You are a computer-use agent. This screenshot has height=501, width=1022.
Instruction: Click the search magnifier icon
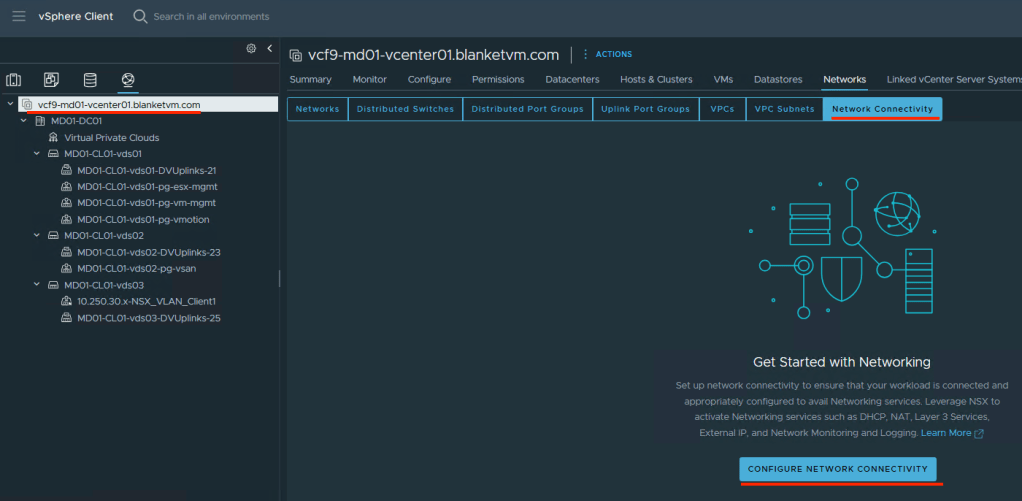click(x=140, y=16)
